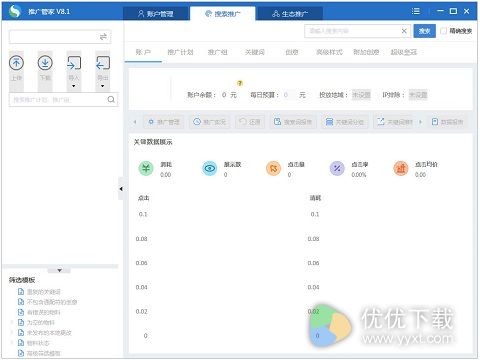Screen dimensions: 480x360
Task: Expand the 未发布的本地更改 tree node
Action: [x=12, y=333]
